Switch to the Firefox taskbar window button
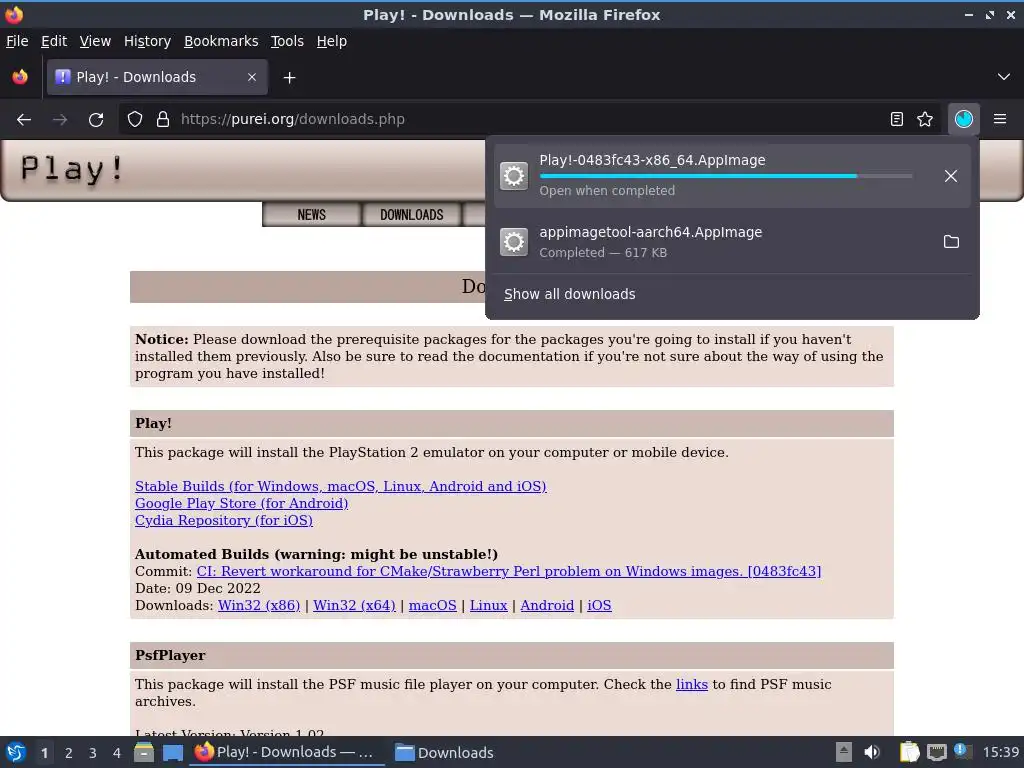 [x=287, y=752]
